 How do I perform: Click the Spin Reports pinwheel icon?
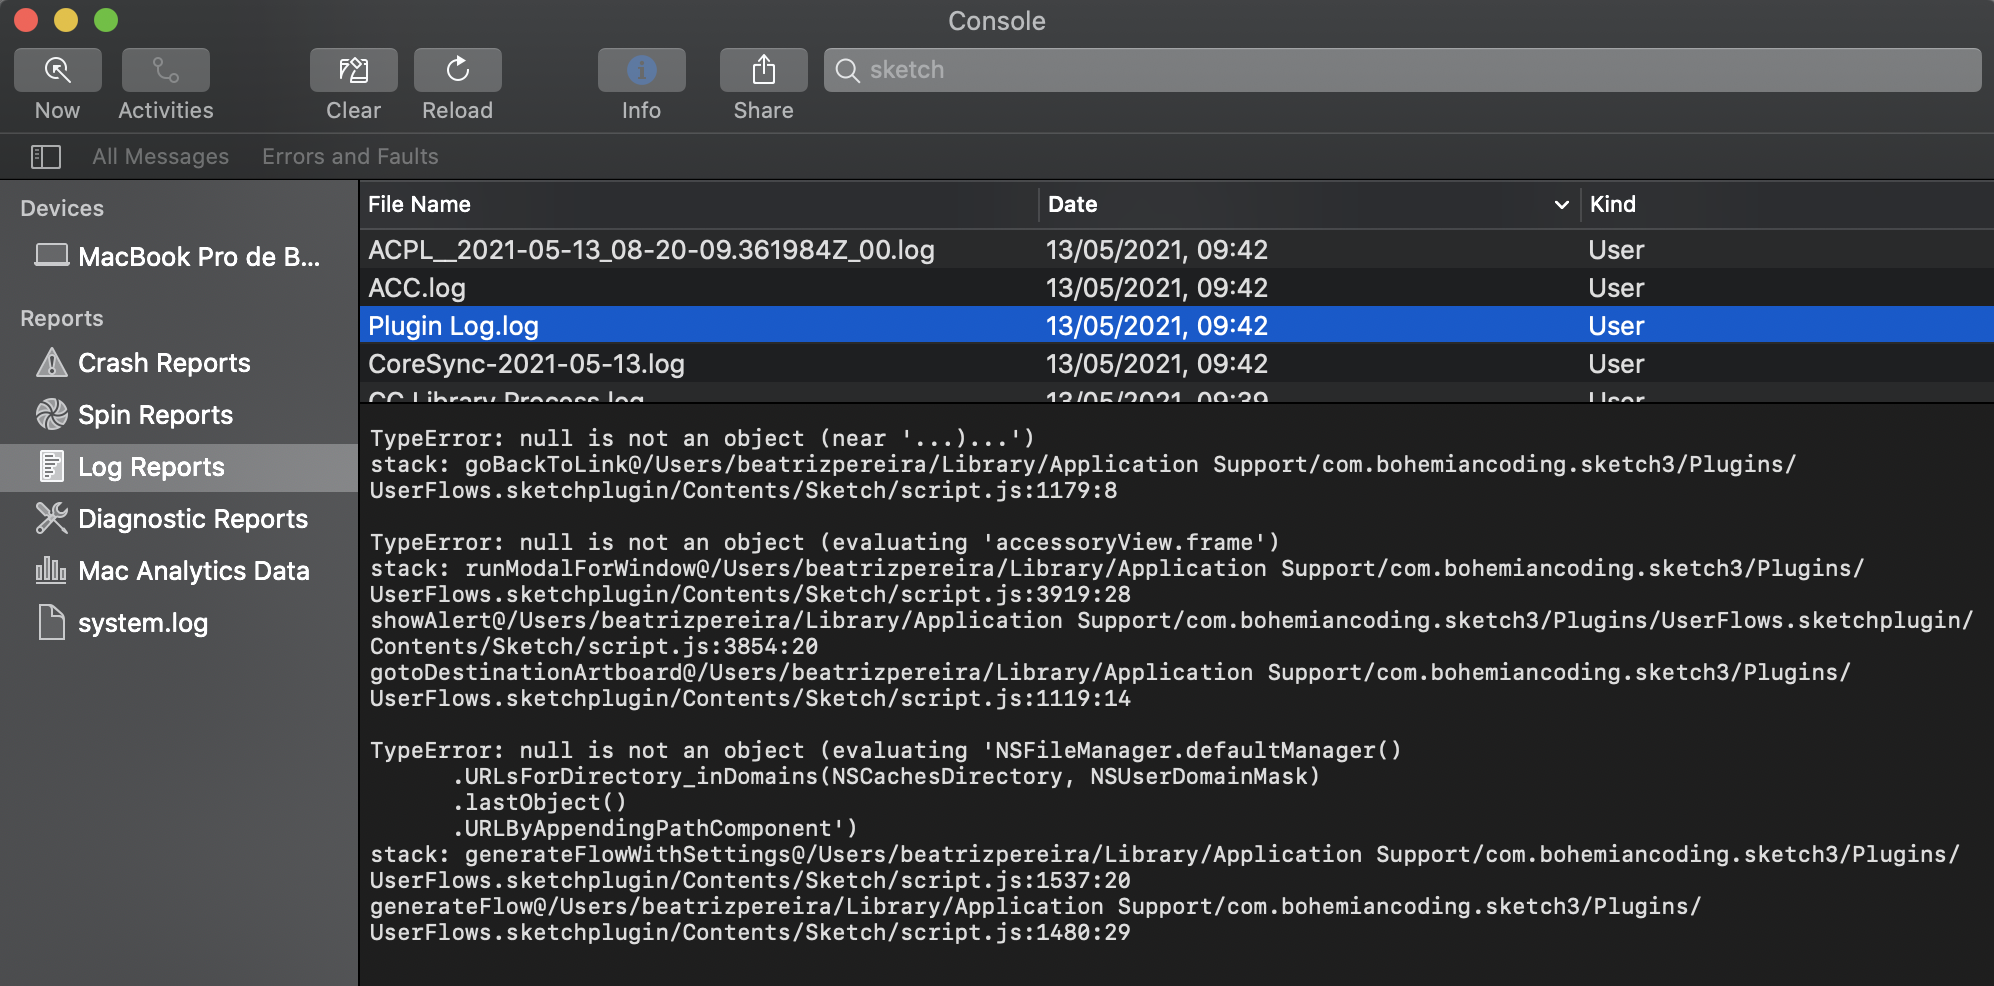(x=51, y=414)
